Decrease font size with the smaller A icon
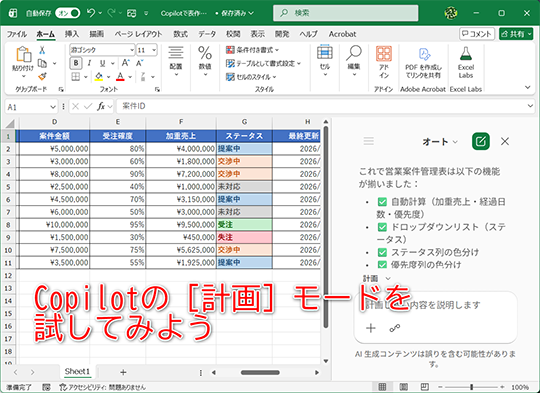540x393 pixels. tap(139, 63)
